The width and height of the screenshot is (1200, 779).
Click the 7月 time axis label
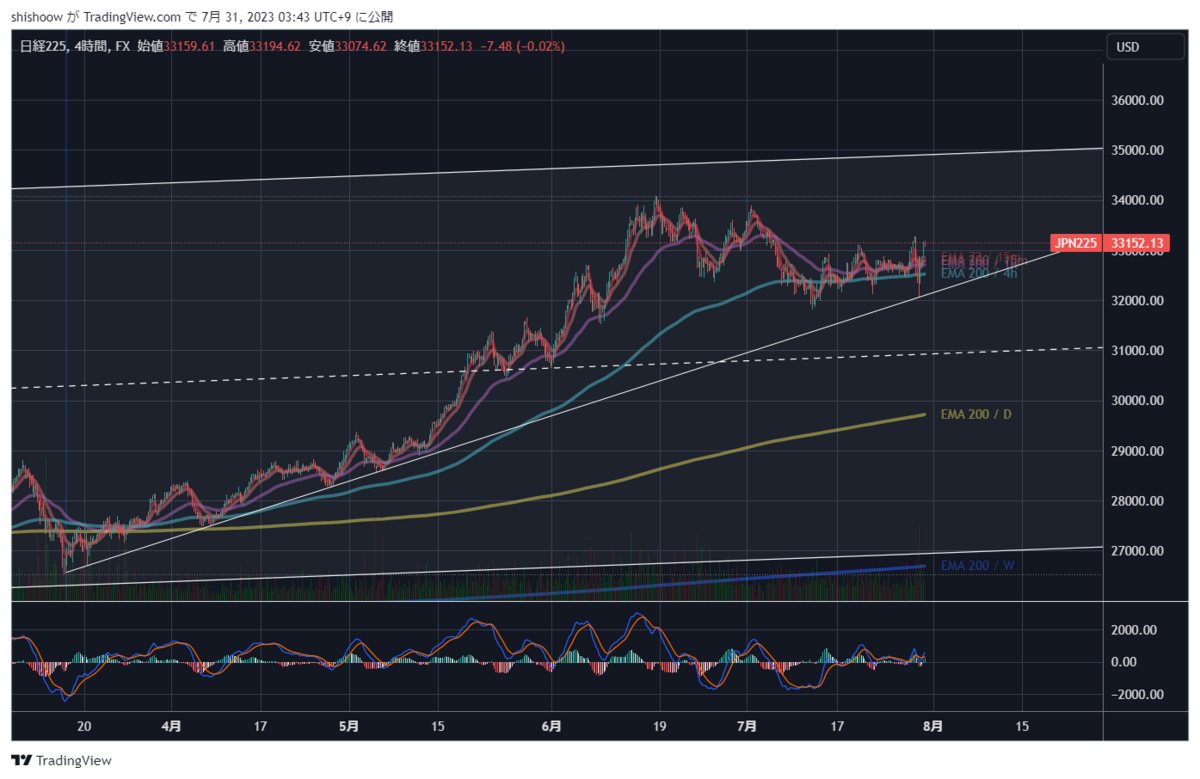click(x=749, y=726)
